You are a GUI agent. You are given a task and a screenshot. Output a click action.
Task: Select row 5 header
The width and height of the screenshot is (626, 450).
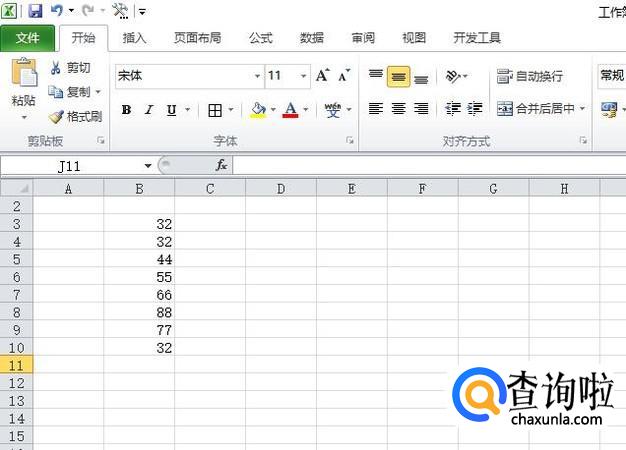coord(16,260)
